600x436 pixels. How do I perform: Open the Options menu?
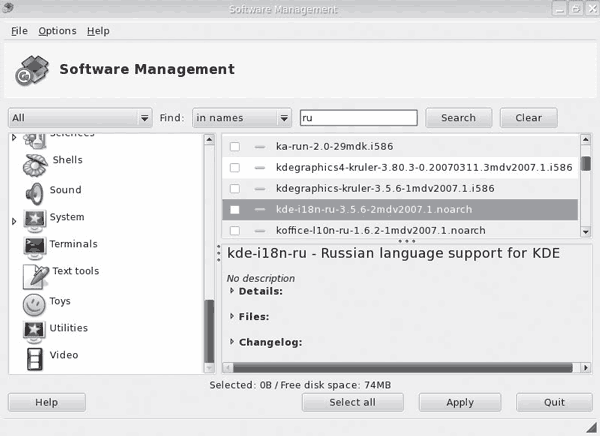57,31
